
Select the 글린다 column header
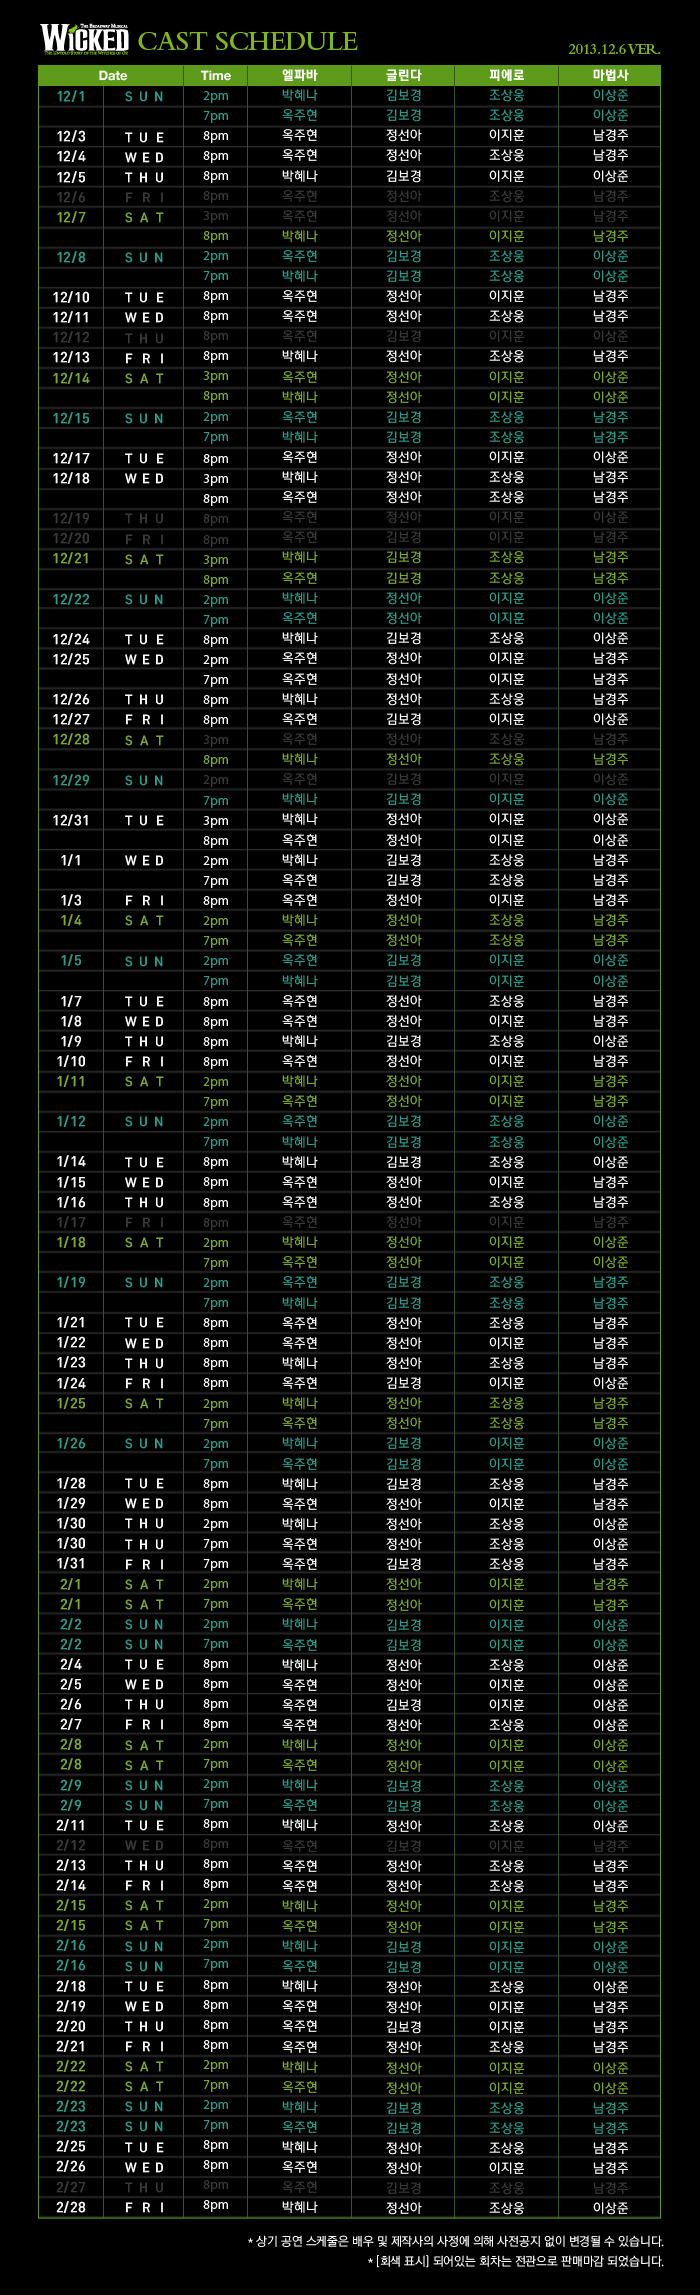403,75
